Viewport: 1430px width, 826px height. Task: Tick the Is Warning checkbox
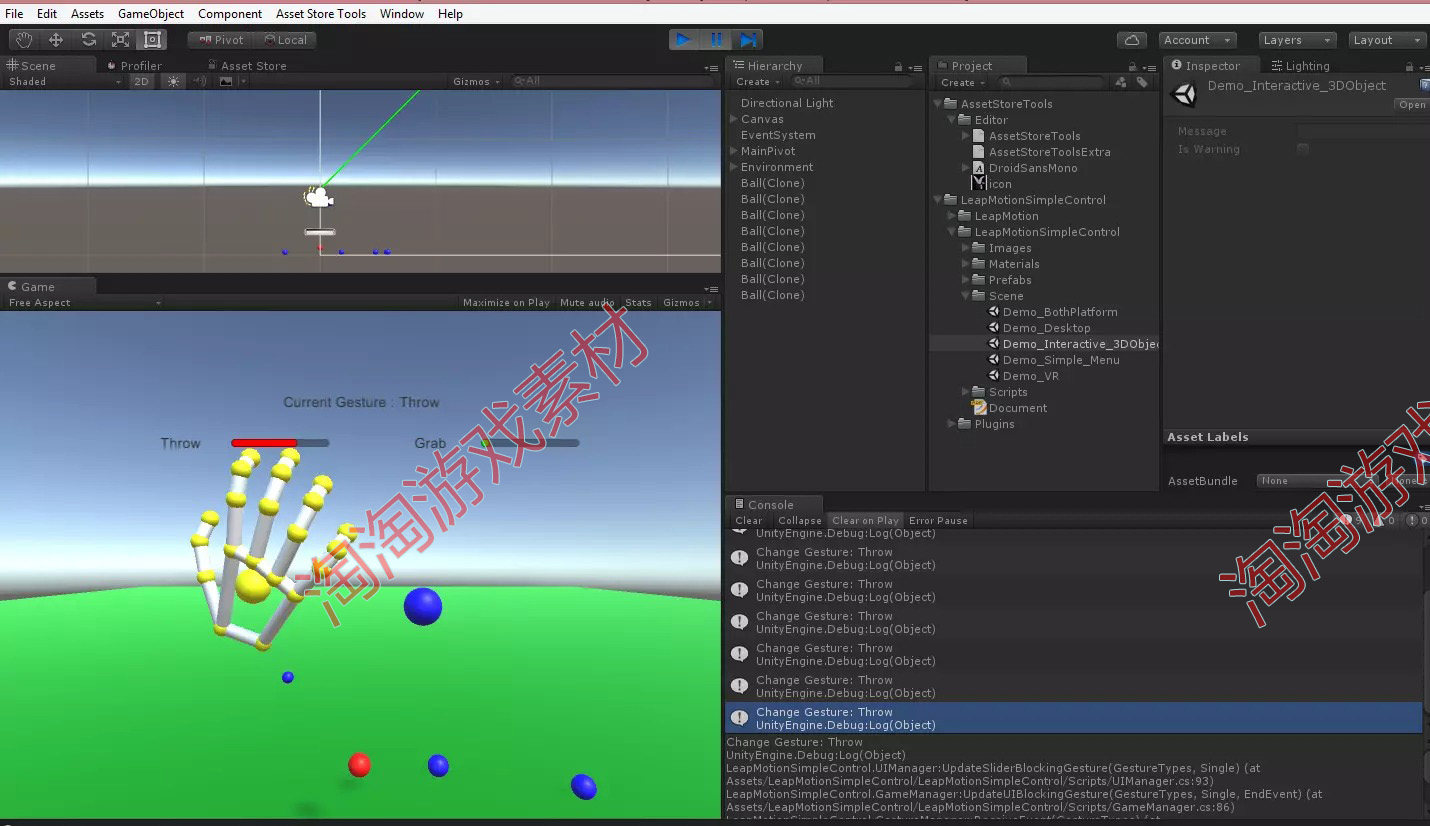click(1302, 149)
